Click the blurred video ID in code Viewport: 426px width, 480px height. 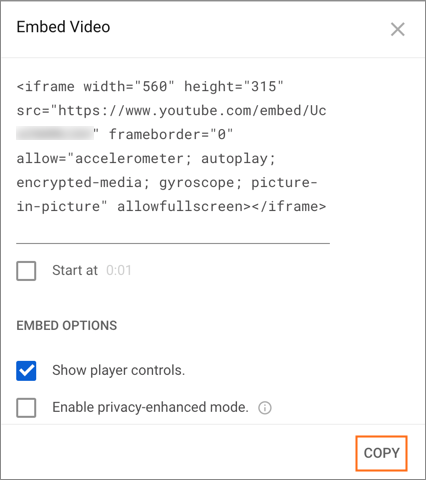pos(55,134)
